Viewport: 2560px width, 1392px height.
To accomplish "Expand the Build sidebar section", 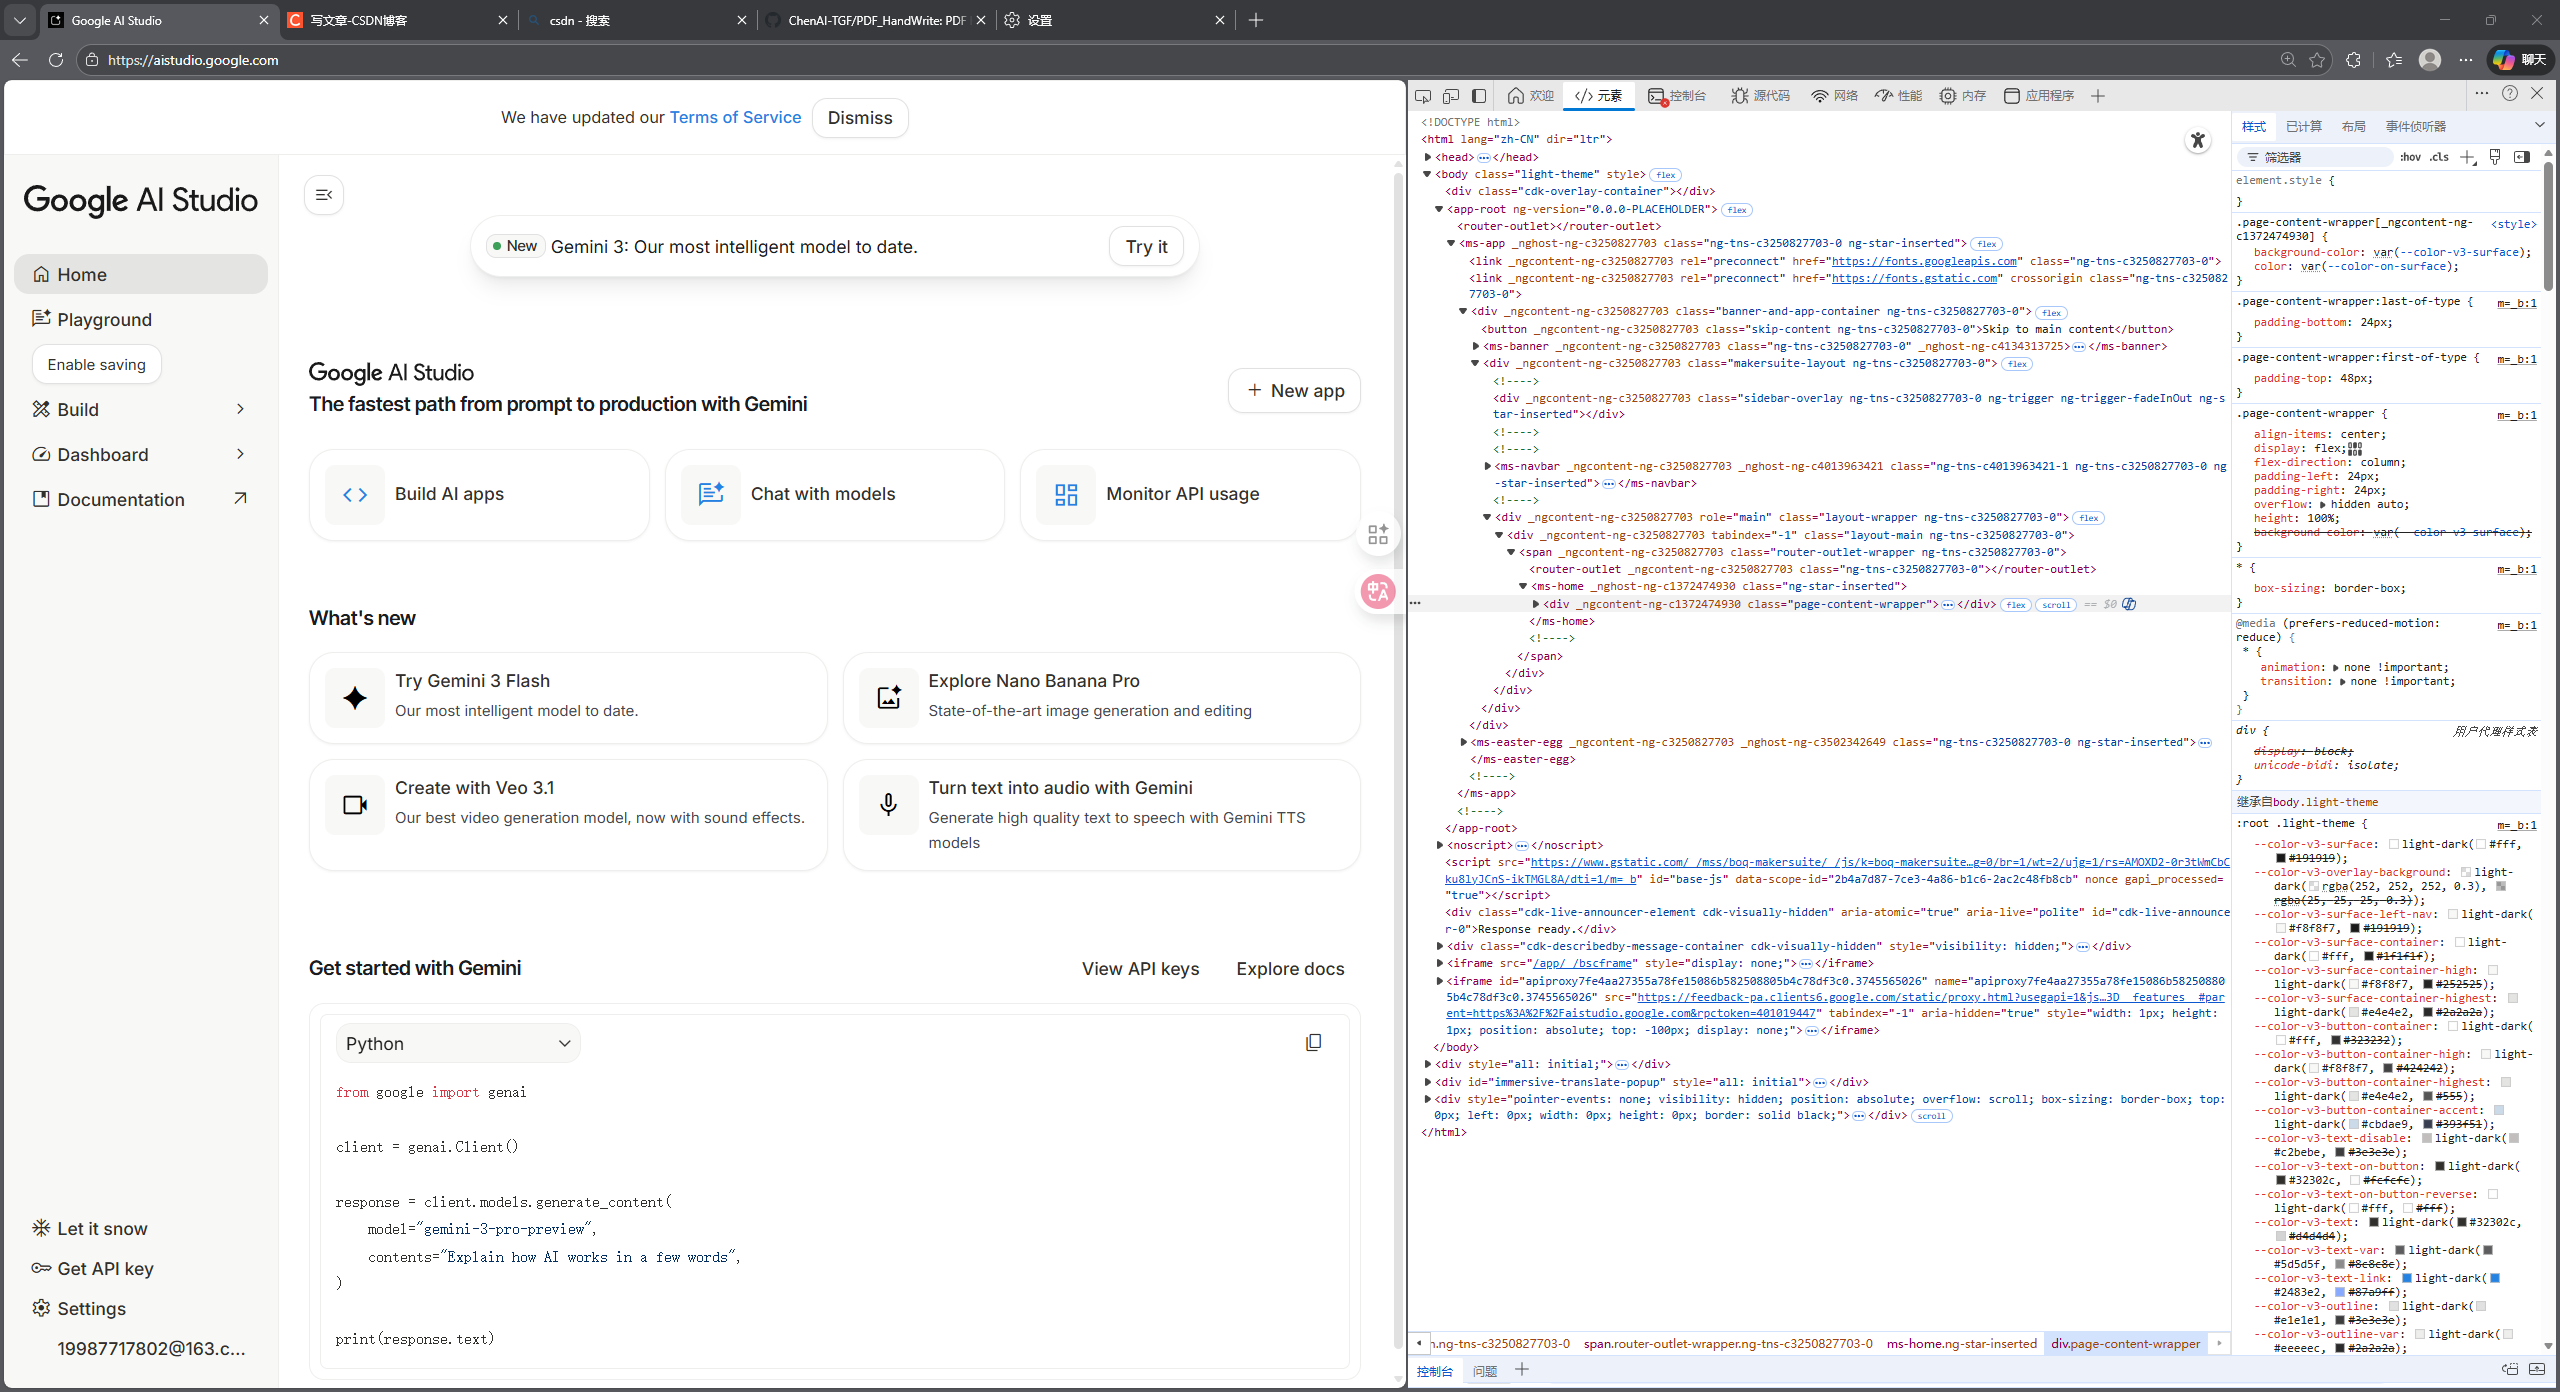I will coord(240,409).
